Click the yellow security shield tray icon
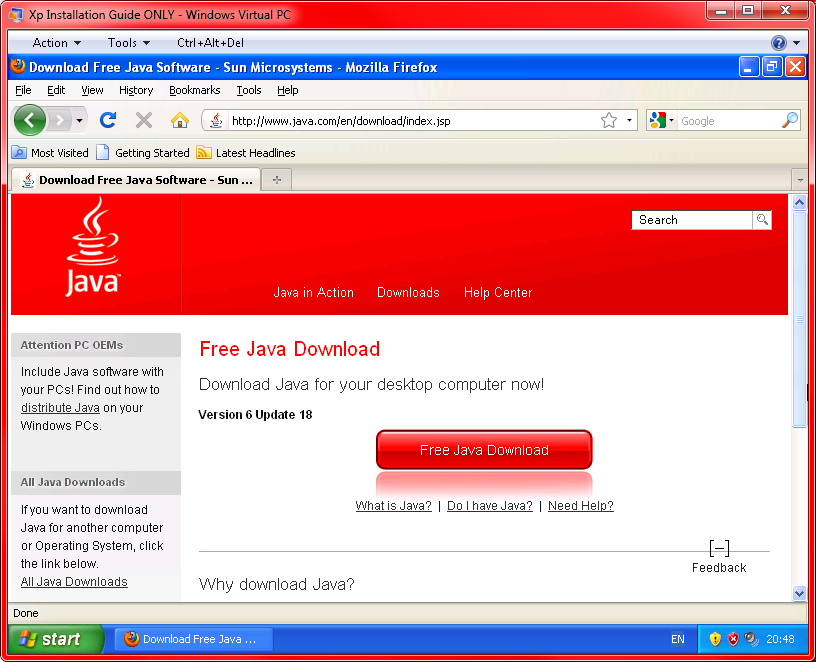The height and width of the screenshot is (662, 816). [x=715, y=639]
